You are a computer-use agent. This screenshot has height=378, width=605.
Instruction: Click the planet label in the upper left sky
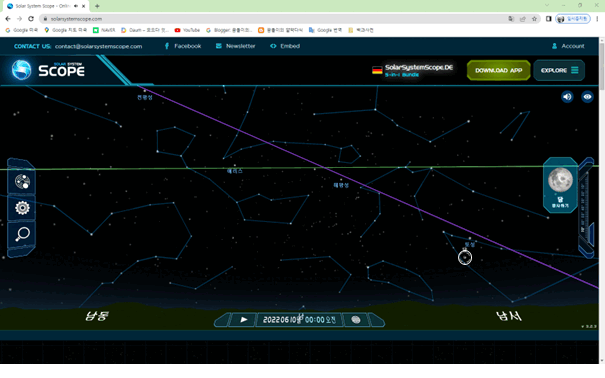point(145,97)
